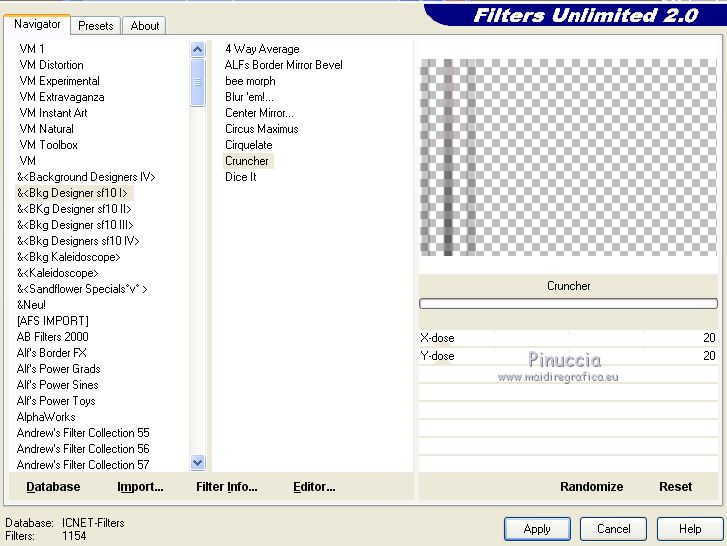Open &<Sandflower Specials°v°> category
727x546 pixels.
pyautogui.click(x=82, y=289)
